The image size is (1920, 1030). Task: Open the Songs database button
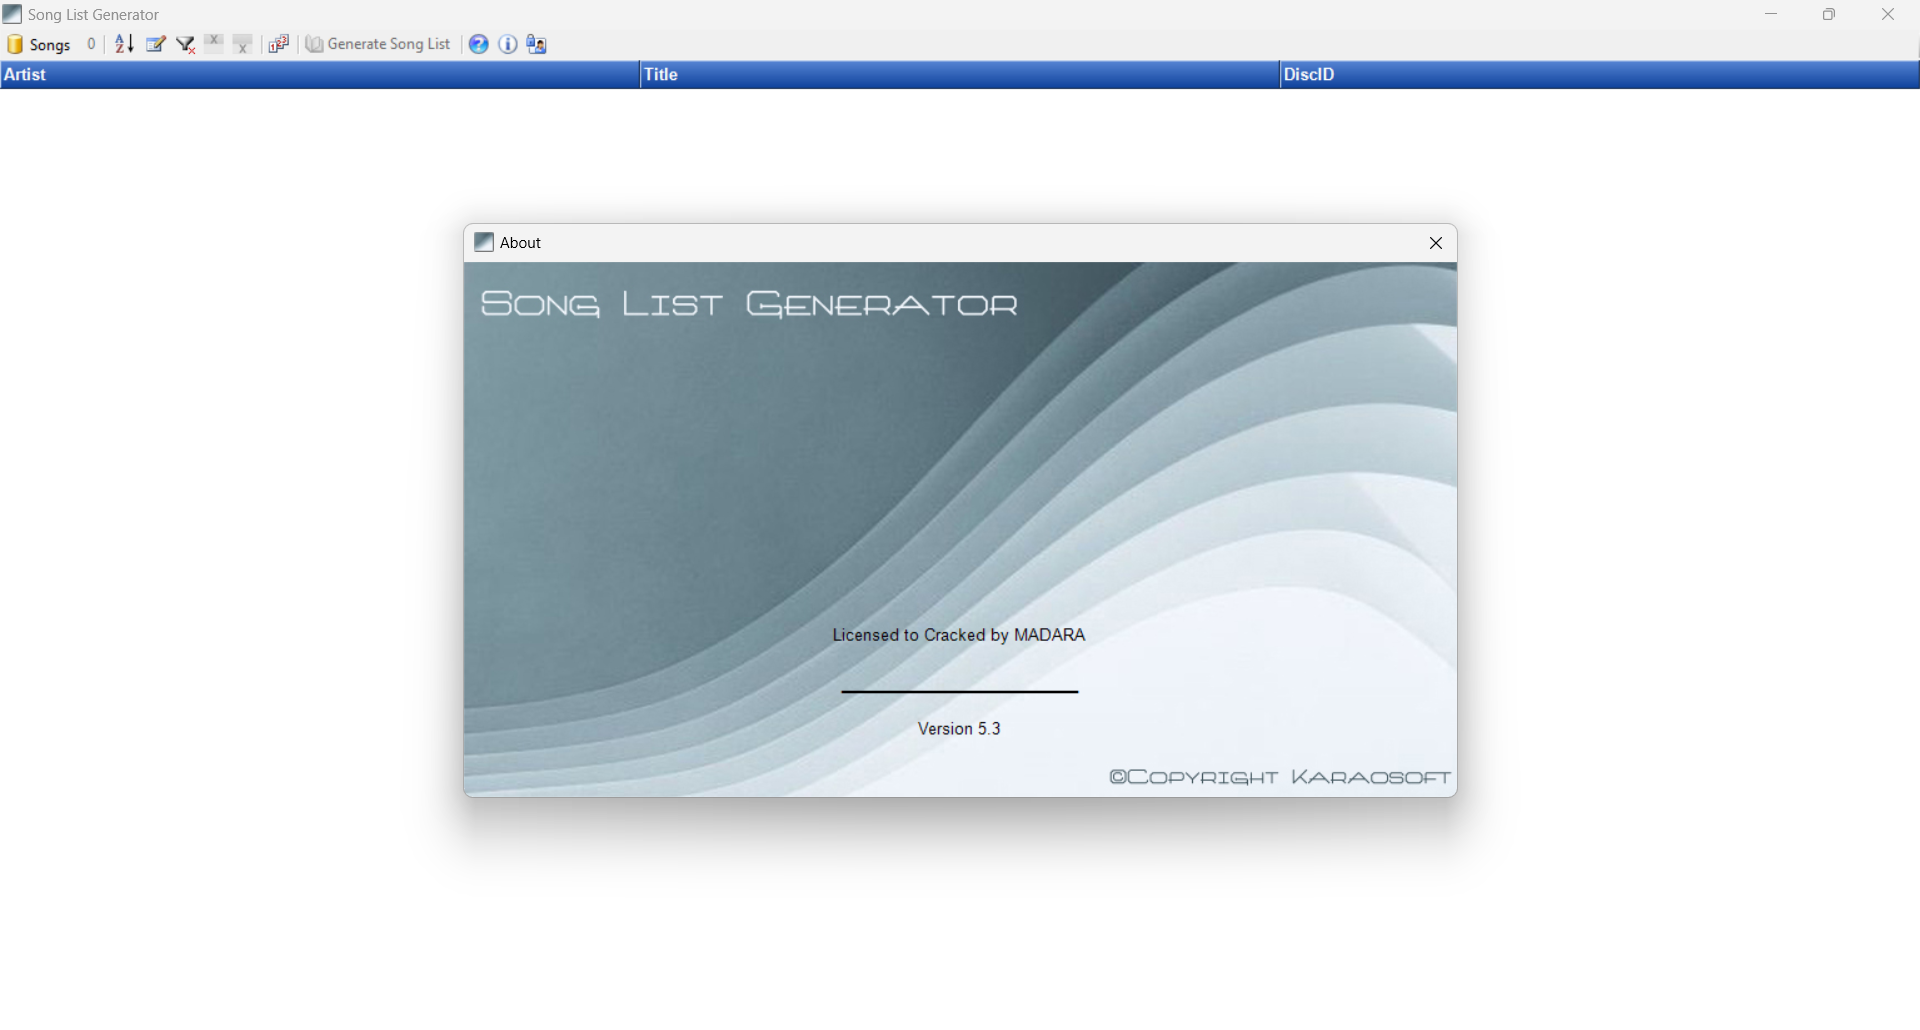39,44
